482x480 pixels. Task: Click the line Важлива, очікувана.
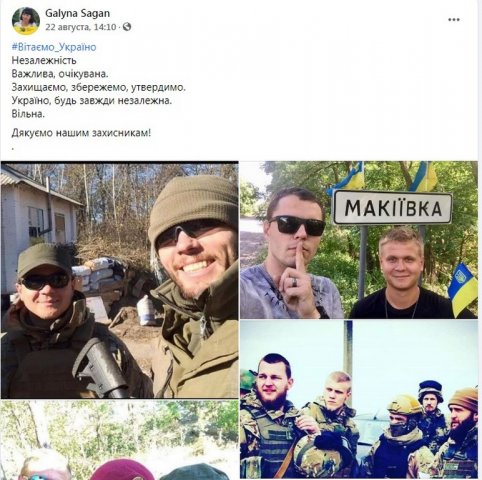(60, 74)
